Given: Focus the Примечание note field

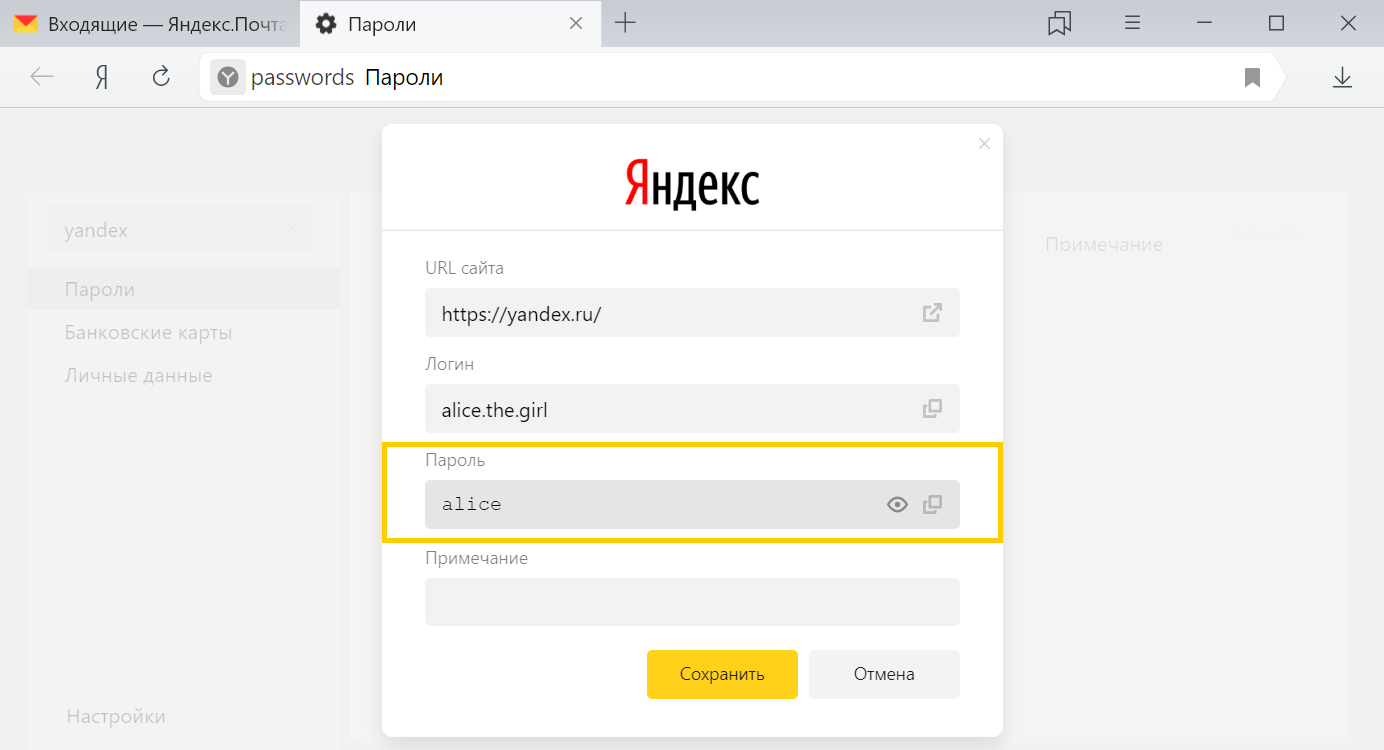Looking at the screenshot, I should pyautogui.click(x=692, y=602).
